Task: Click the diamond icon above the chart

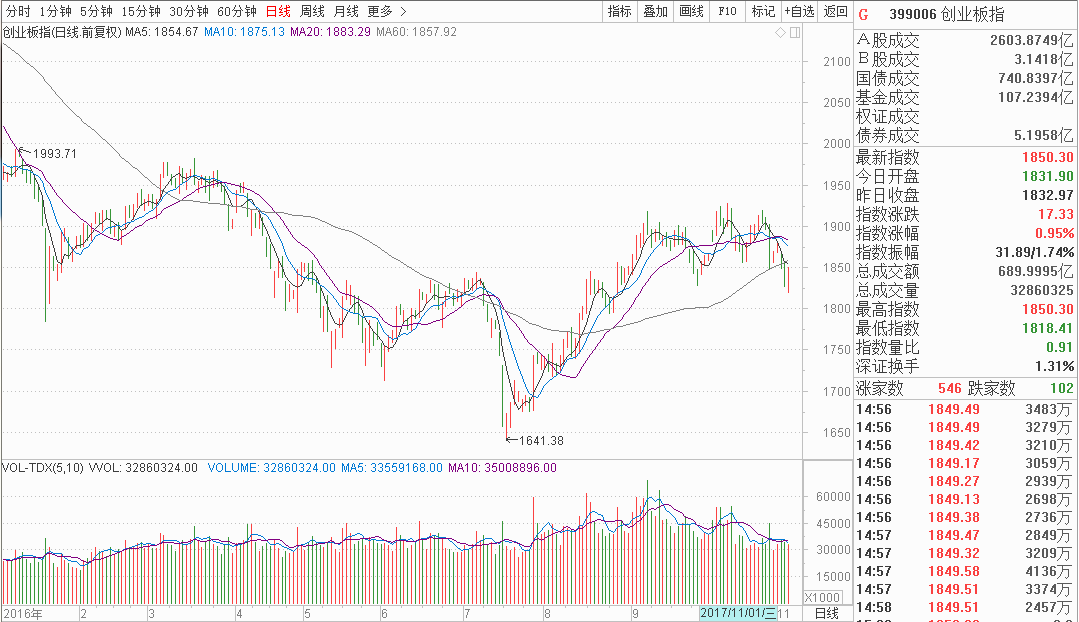Action: [781, 33]
